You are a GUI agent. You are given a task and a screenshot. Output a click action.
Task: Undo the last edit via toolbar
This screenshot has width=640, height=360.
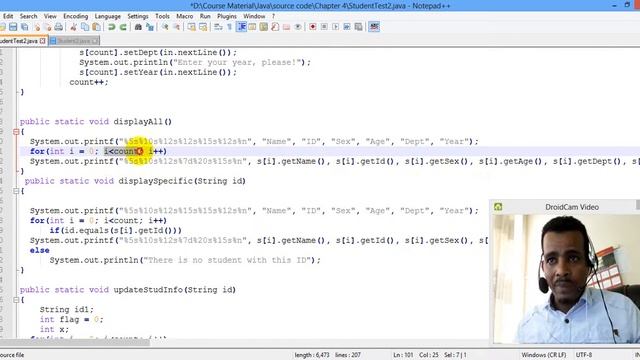pyautogui.click(x=111, y=27)
